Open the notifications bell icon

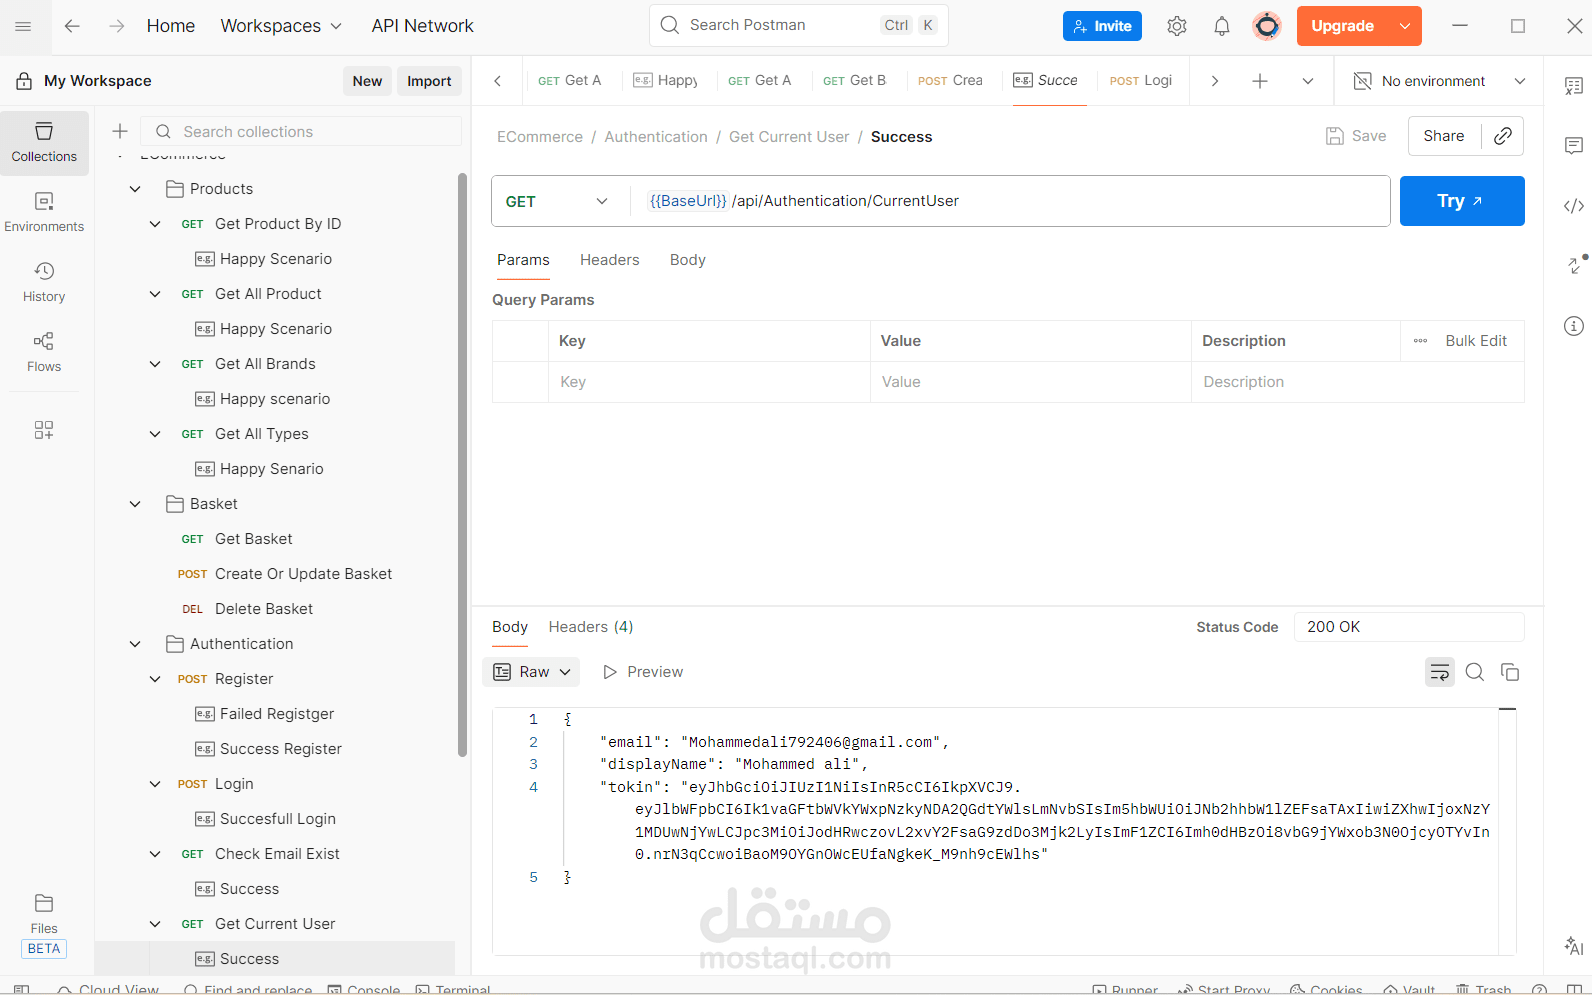[1222, 26]
